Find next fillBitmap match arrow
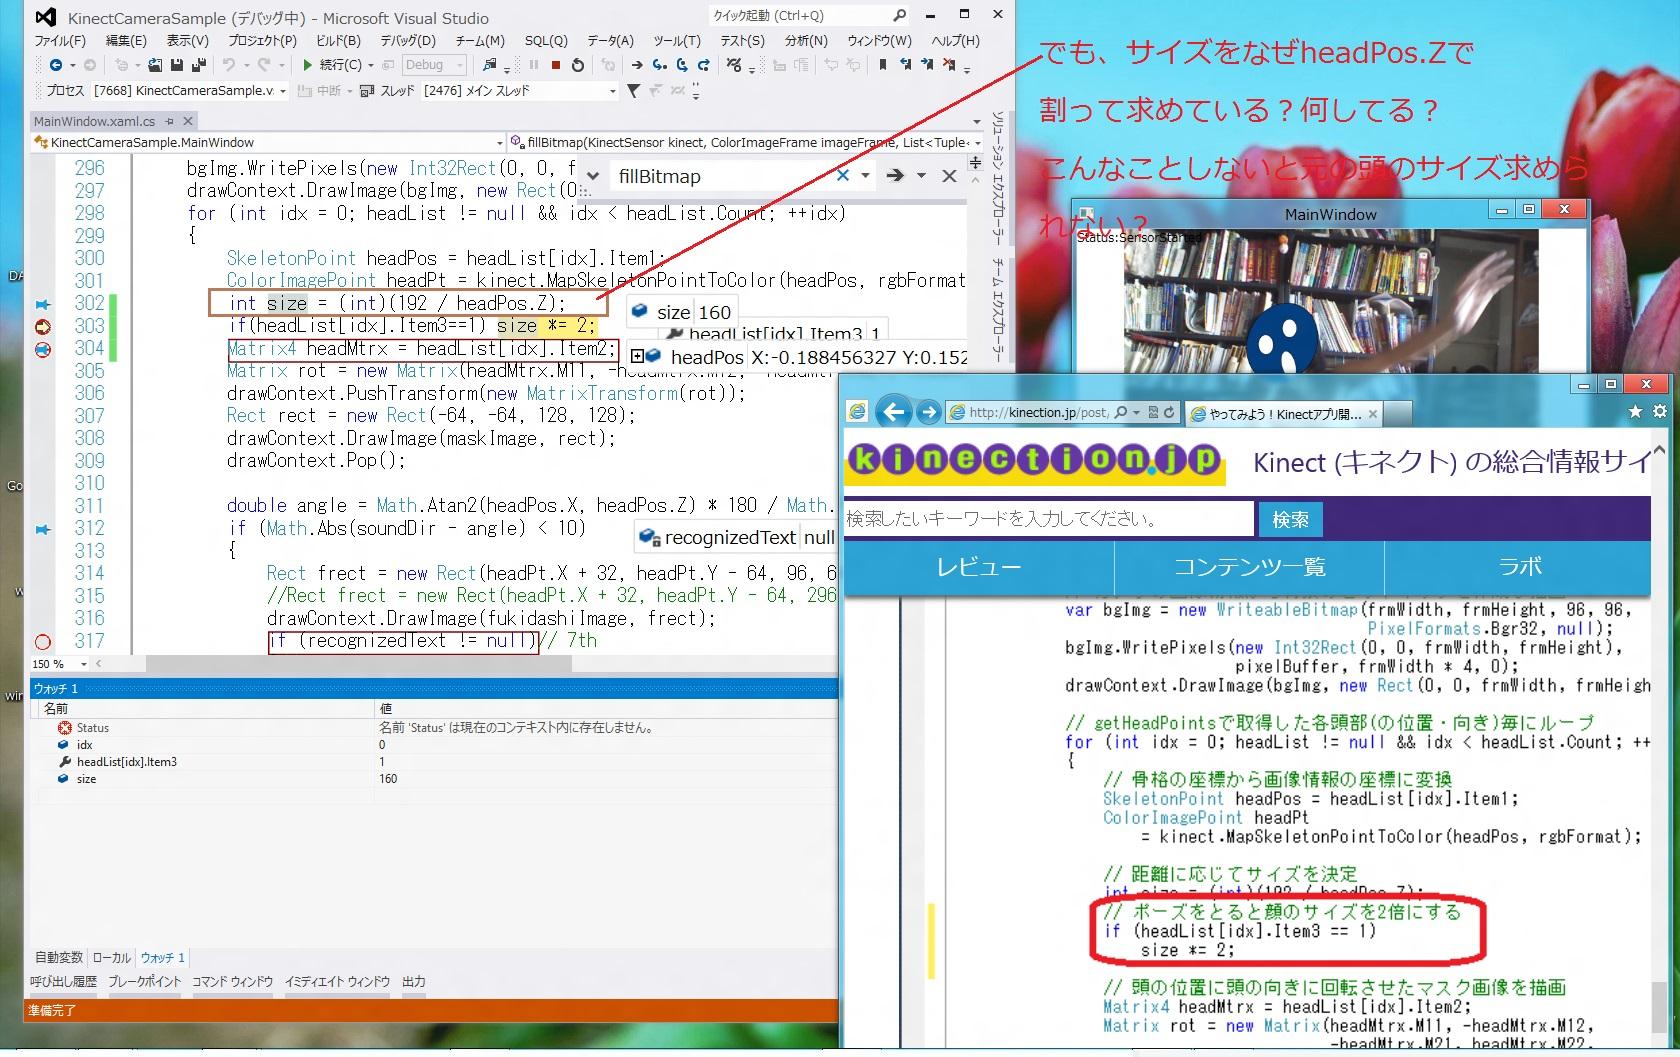The height and width of the screenshot is (1057, 1680). pyautogui.click(x=895, y=176)
